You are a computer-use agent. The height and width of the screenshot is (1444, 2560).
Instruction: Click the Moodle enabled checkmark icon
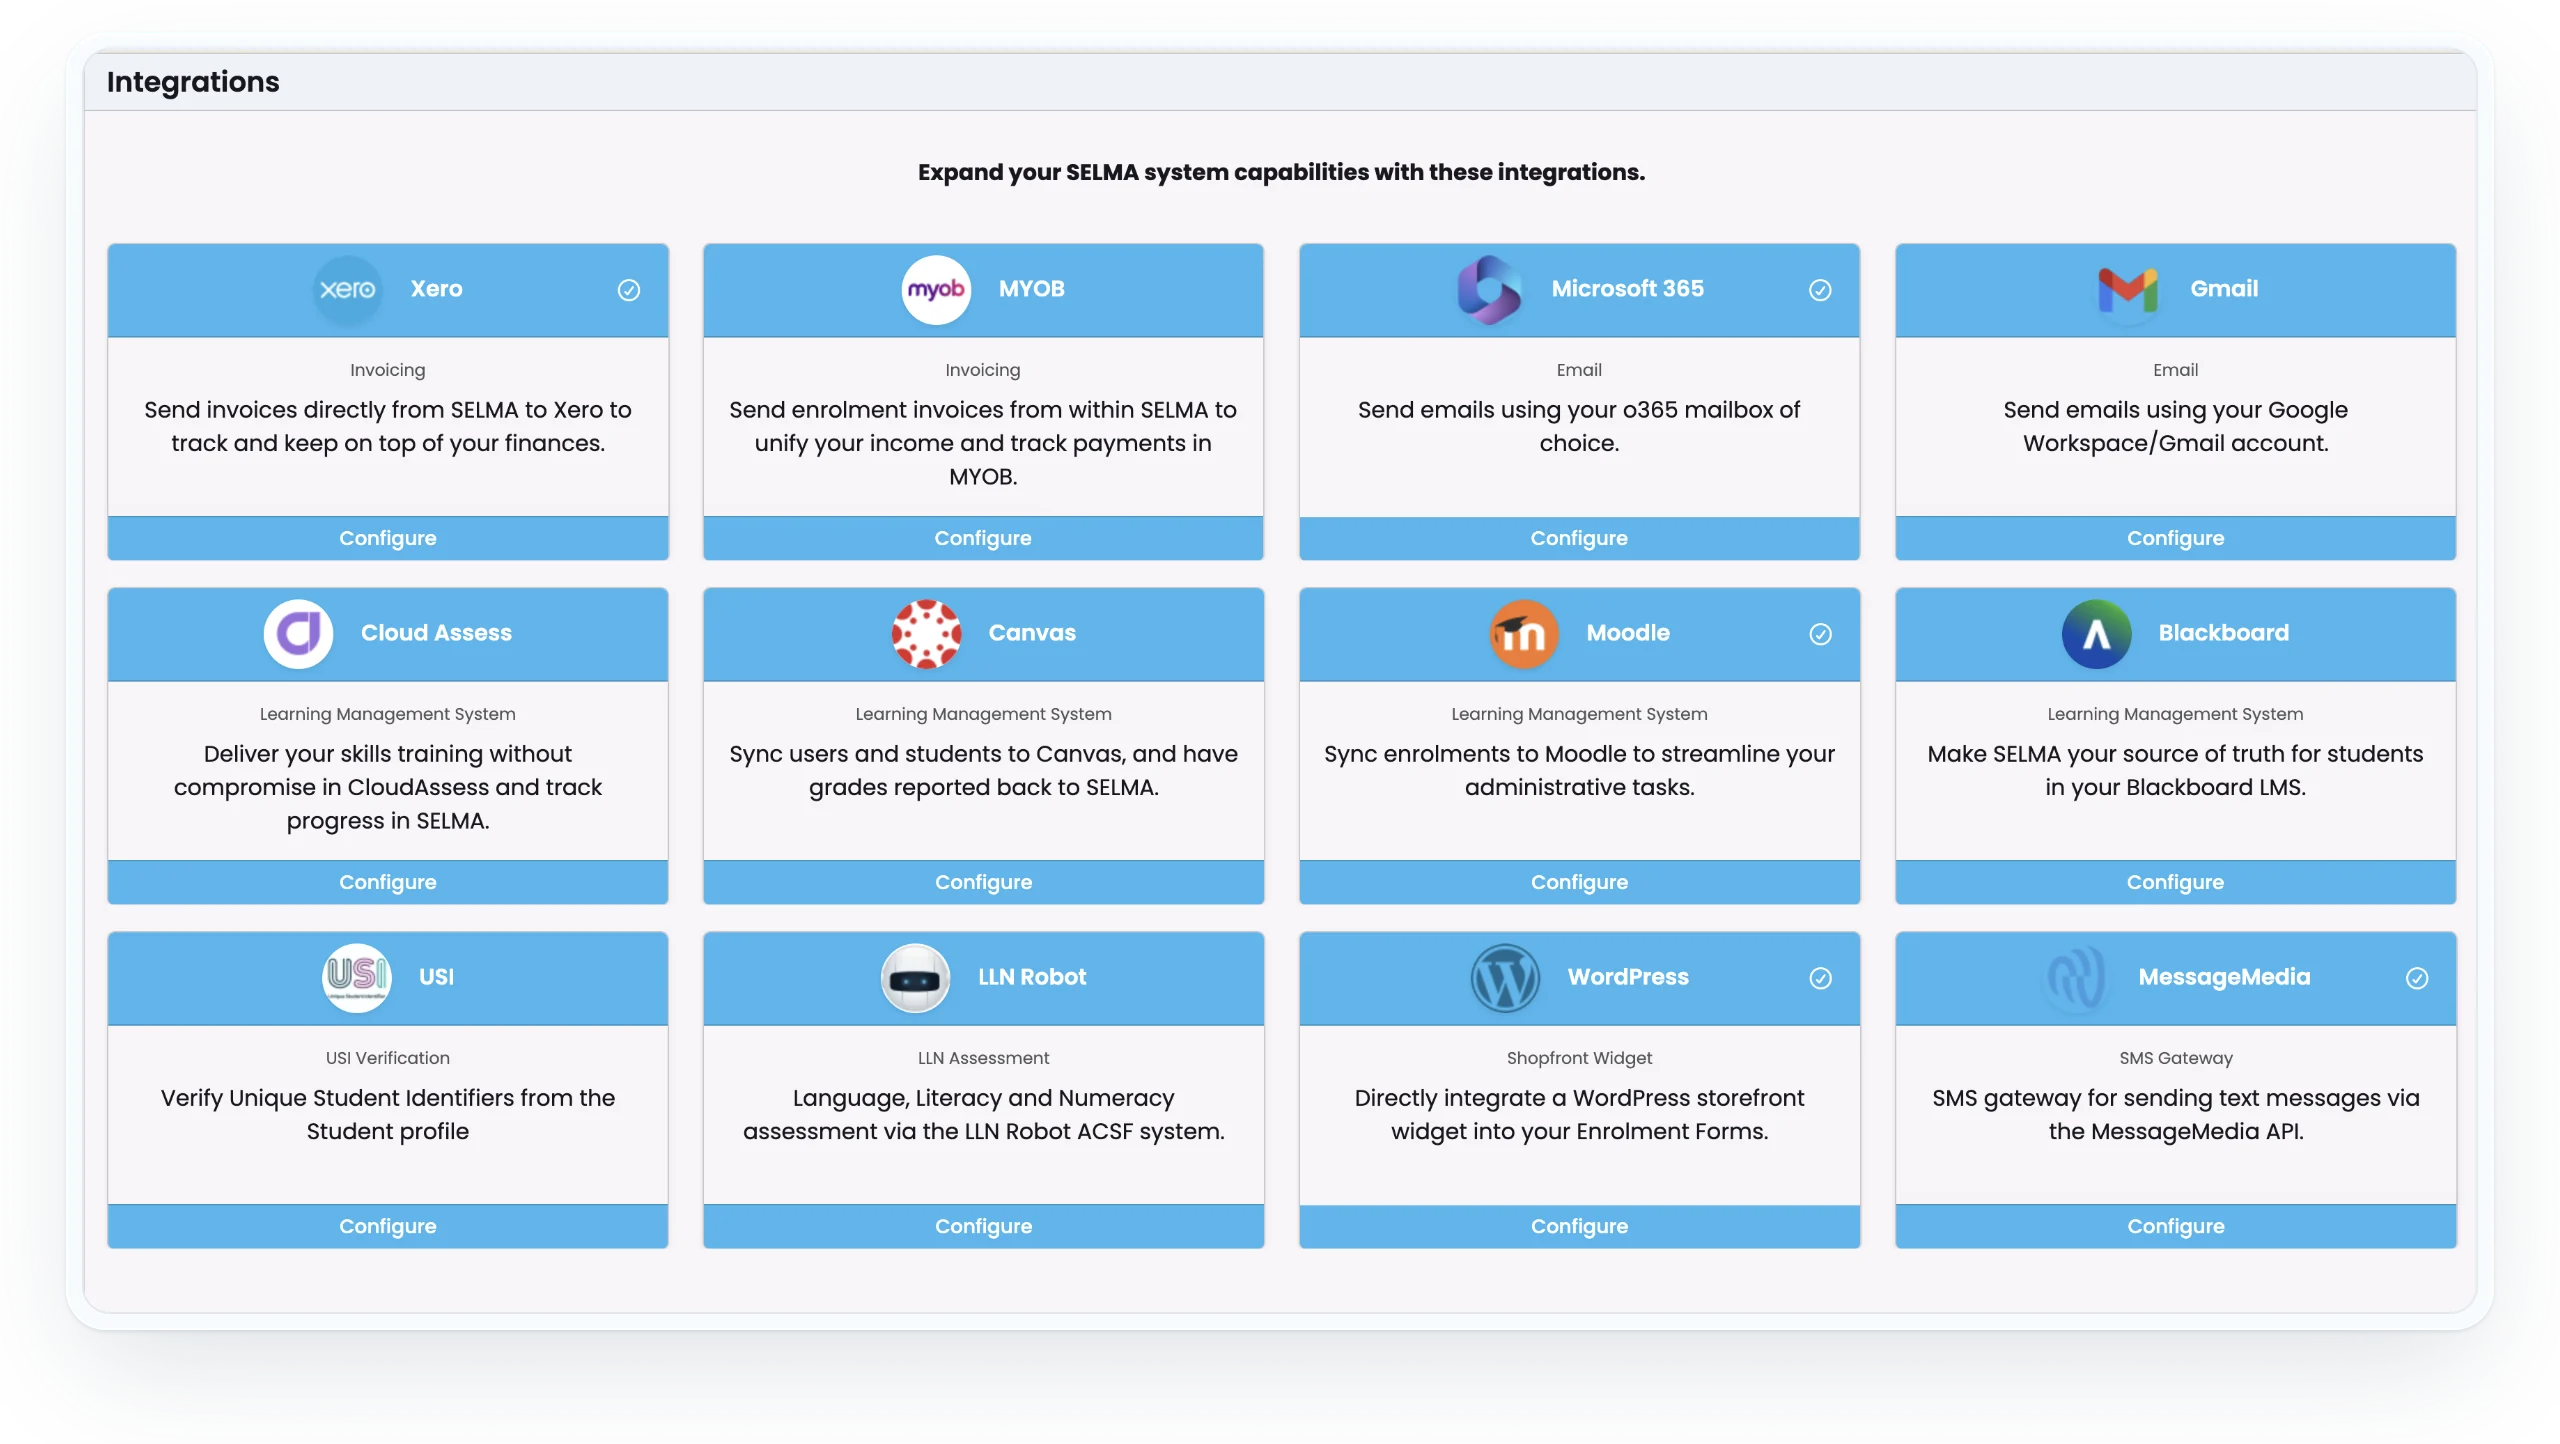pyautogui.click(x=1820, y=634)
